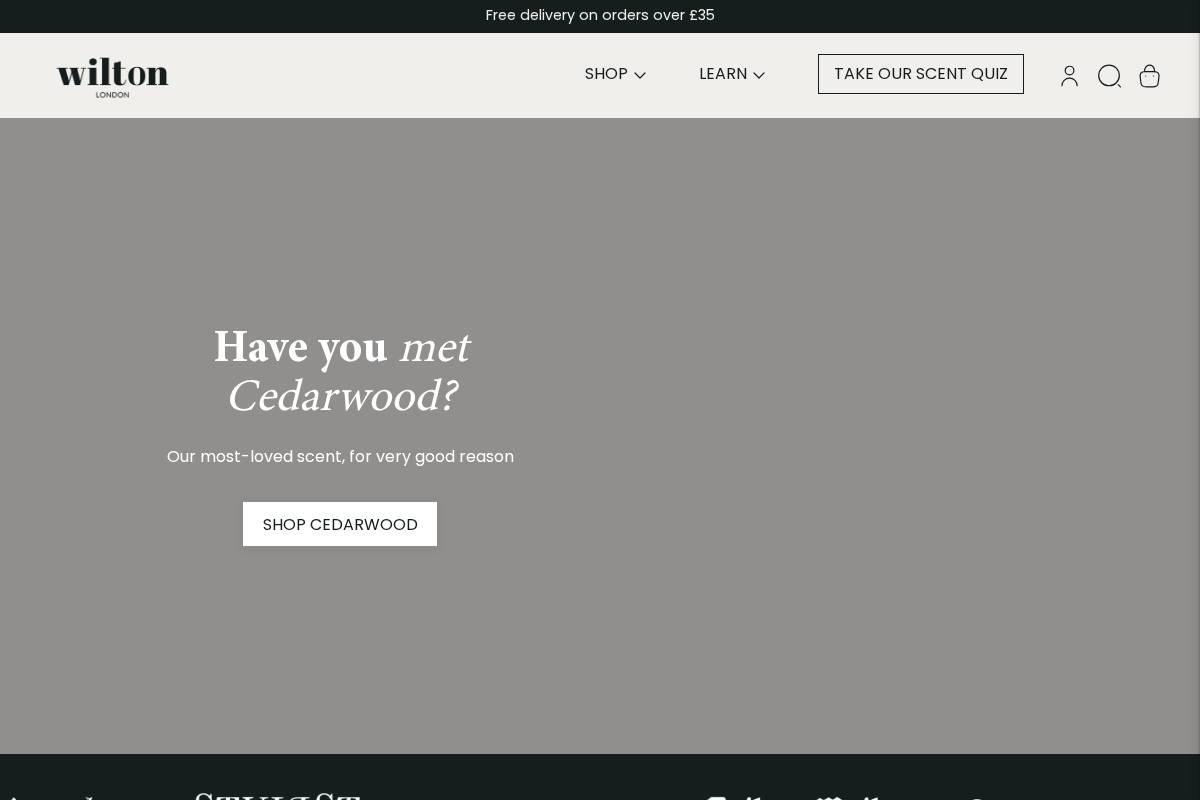Open the chevron next to SHOP

(x=640, y=75)
